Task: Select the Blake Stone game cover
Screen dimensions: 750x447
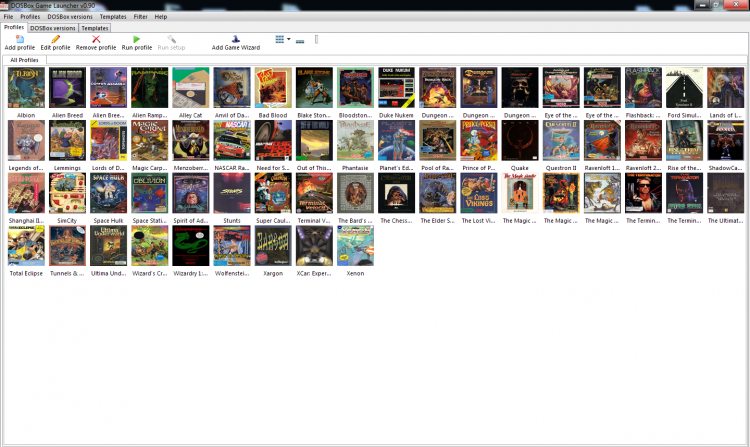Action: (x=314, y=87)
